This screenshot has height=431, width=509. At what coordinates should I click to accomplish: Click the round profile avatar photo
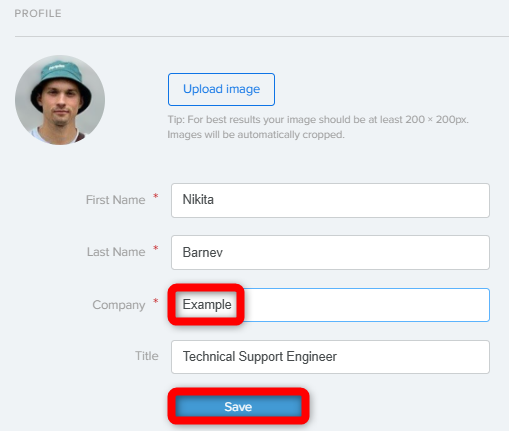pyautogui.click(x=60, y=100)
